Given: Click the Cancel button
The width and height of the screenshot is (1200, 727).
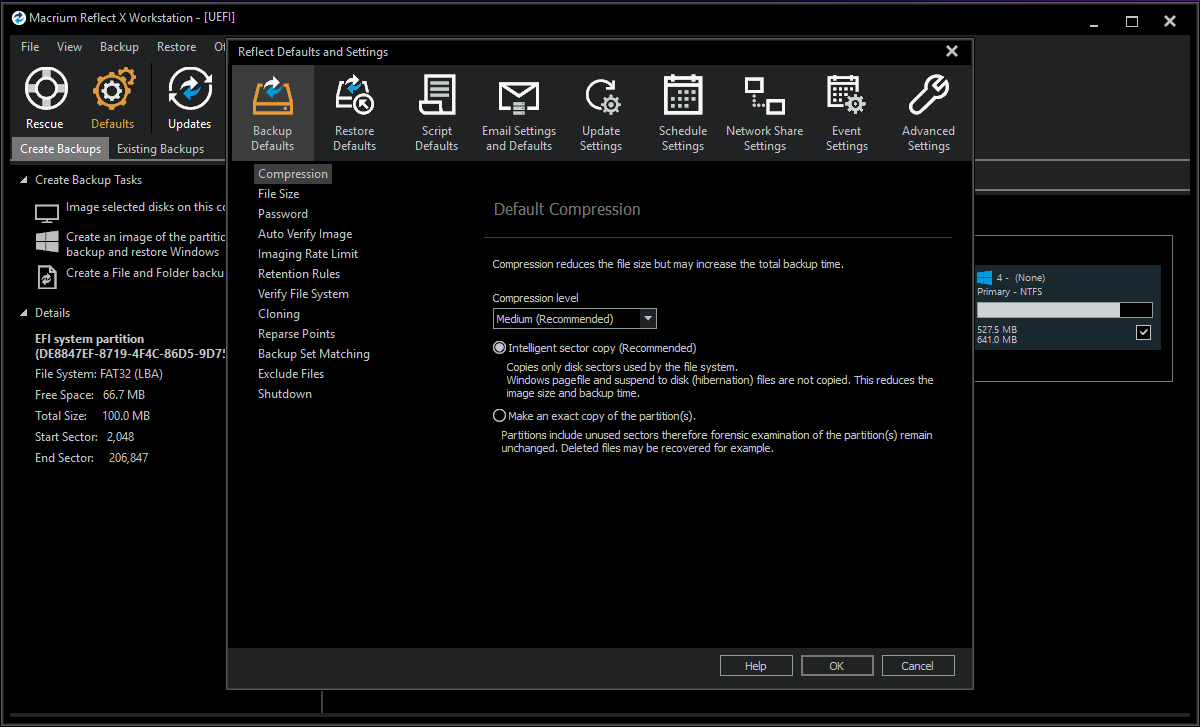Looking at the screenshot, I should (x=918, y=666).
